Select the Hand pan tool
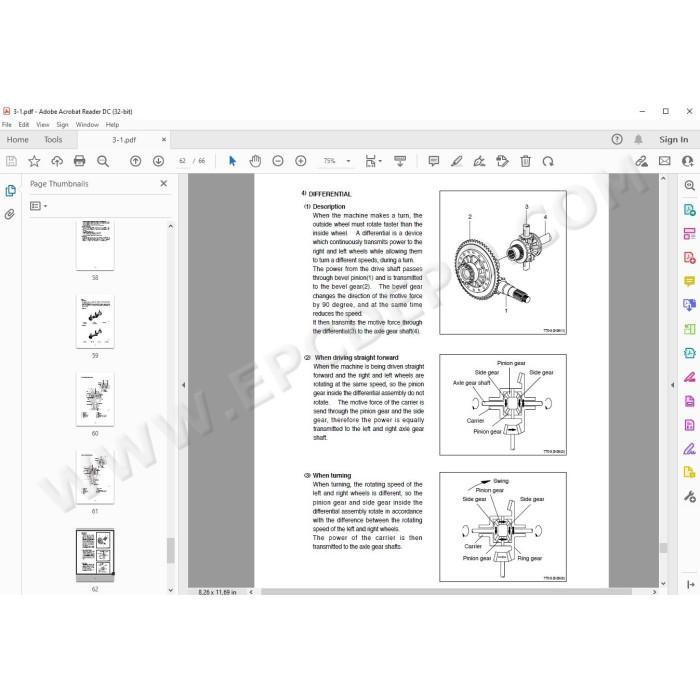This screenshot has width=700, height=700. [x=255, y=161]
